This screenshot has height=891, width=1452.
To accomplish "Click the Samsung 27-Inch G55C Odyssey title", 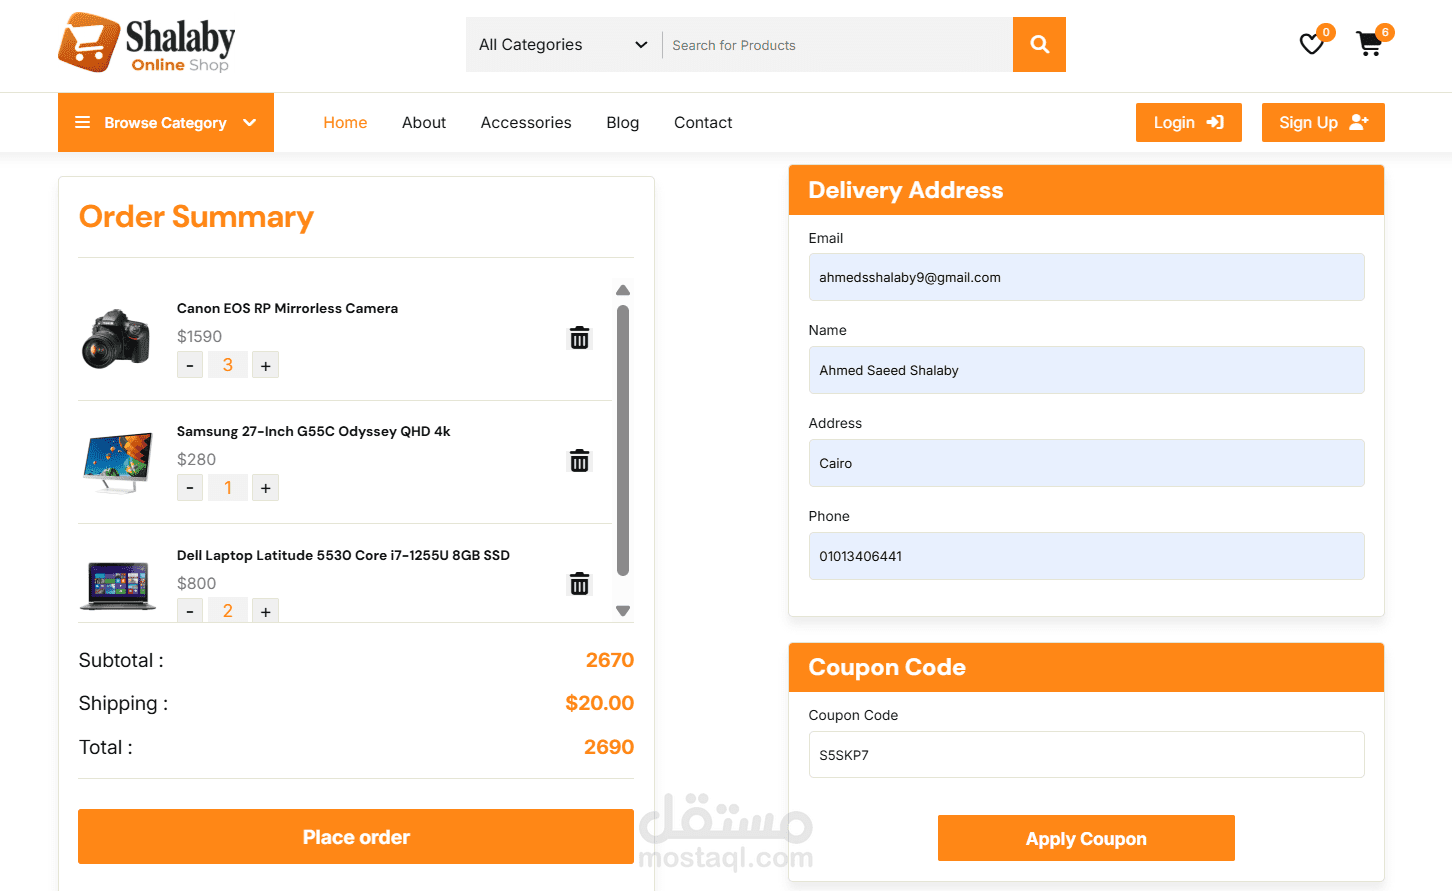I will (x=313, y=431).
